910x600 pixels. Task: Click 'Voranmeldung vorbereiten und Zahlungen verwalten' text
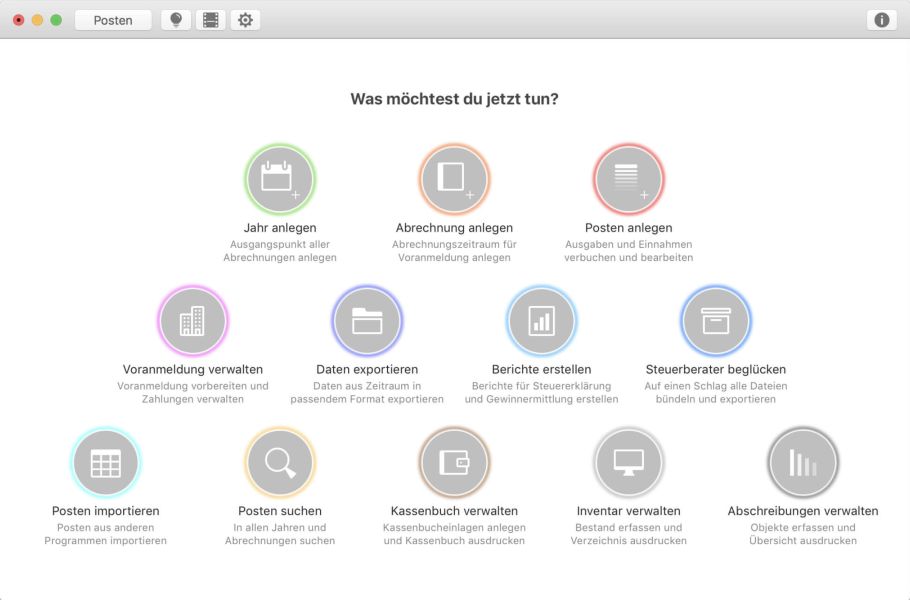pos(193,393)
